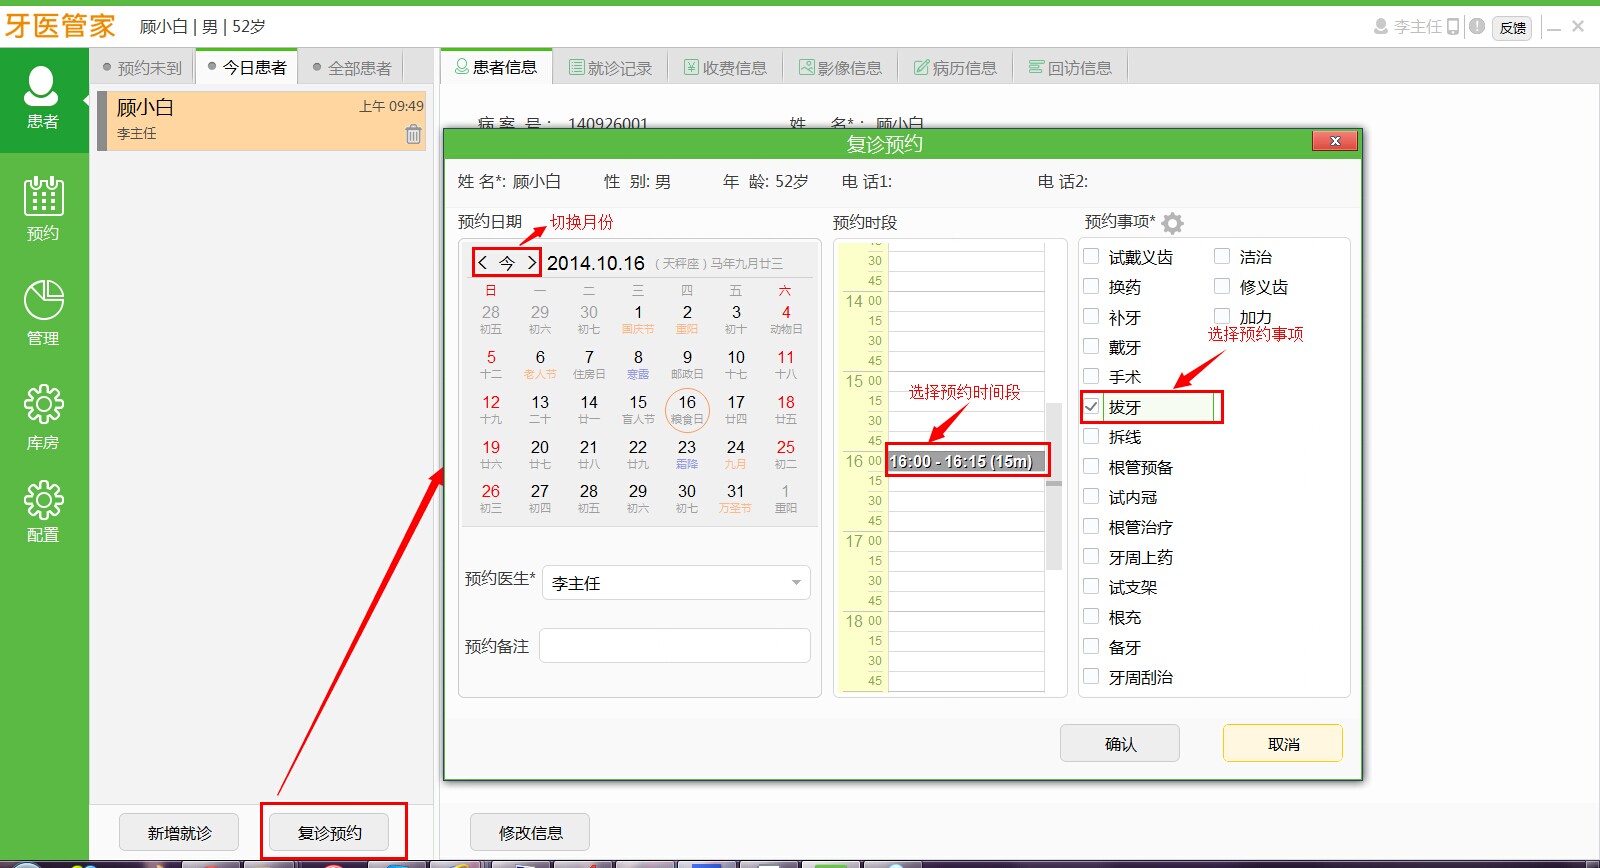Switch to 今日患者 tab

pyautogui.click(x=247, y=67)
